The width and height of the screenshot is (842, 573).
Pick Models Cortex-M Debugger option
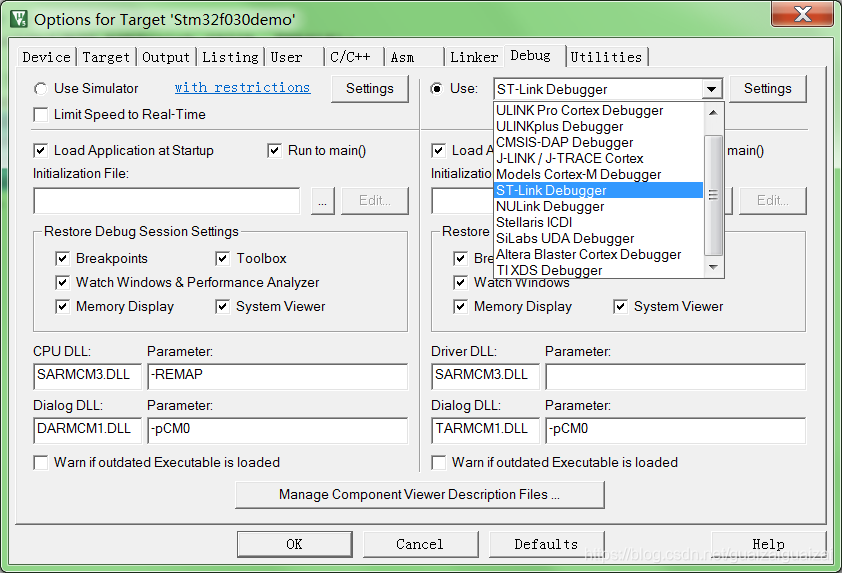tap(598, 175)
